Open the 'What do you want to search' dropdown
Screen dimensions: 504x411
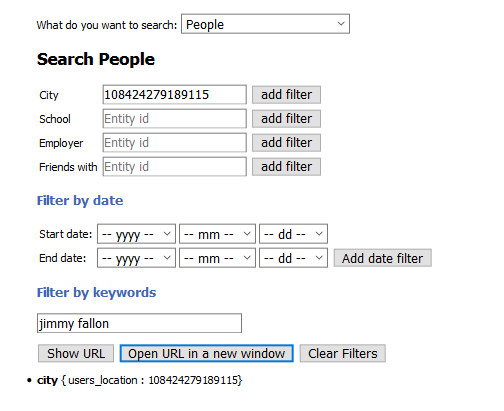(x=265, y=24)
